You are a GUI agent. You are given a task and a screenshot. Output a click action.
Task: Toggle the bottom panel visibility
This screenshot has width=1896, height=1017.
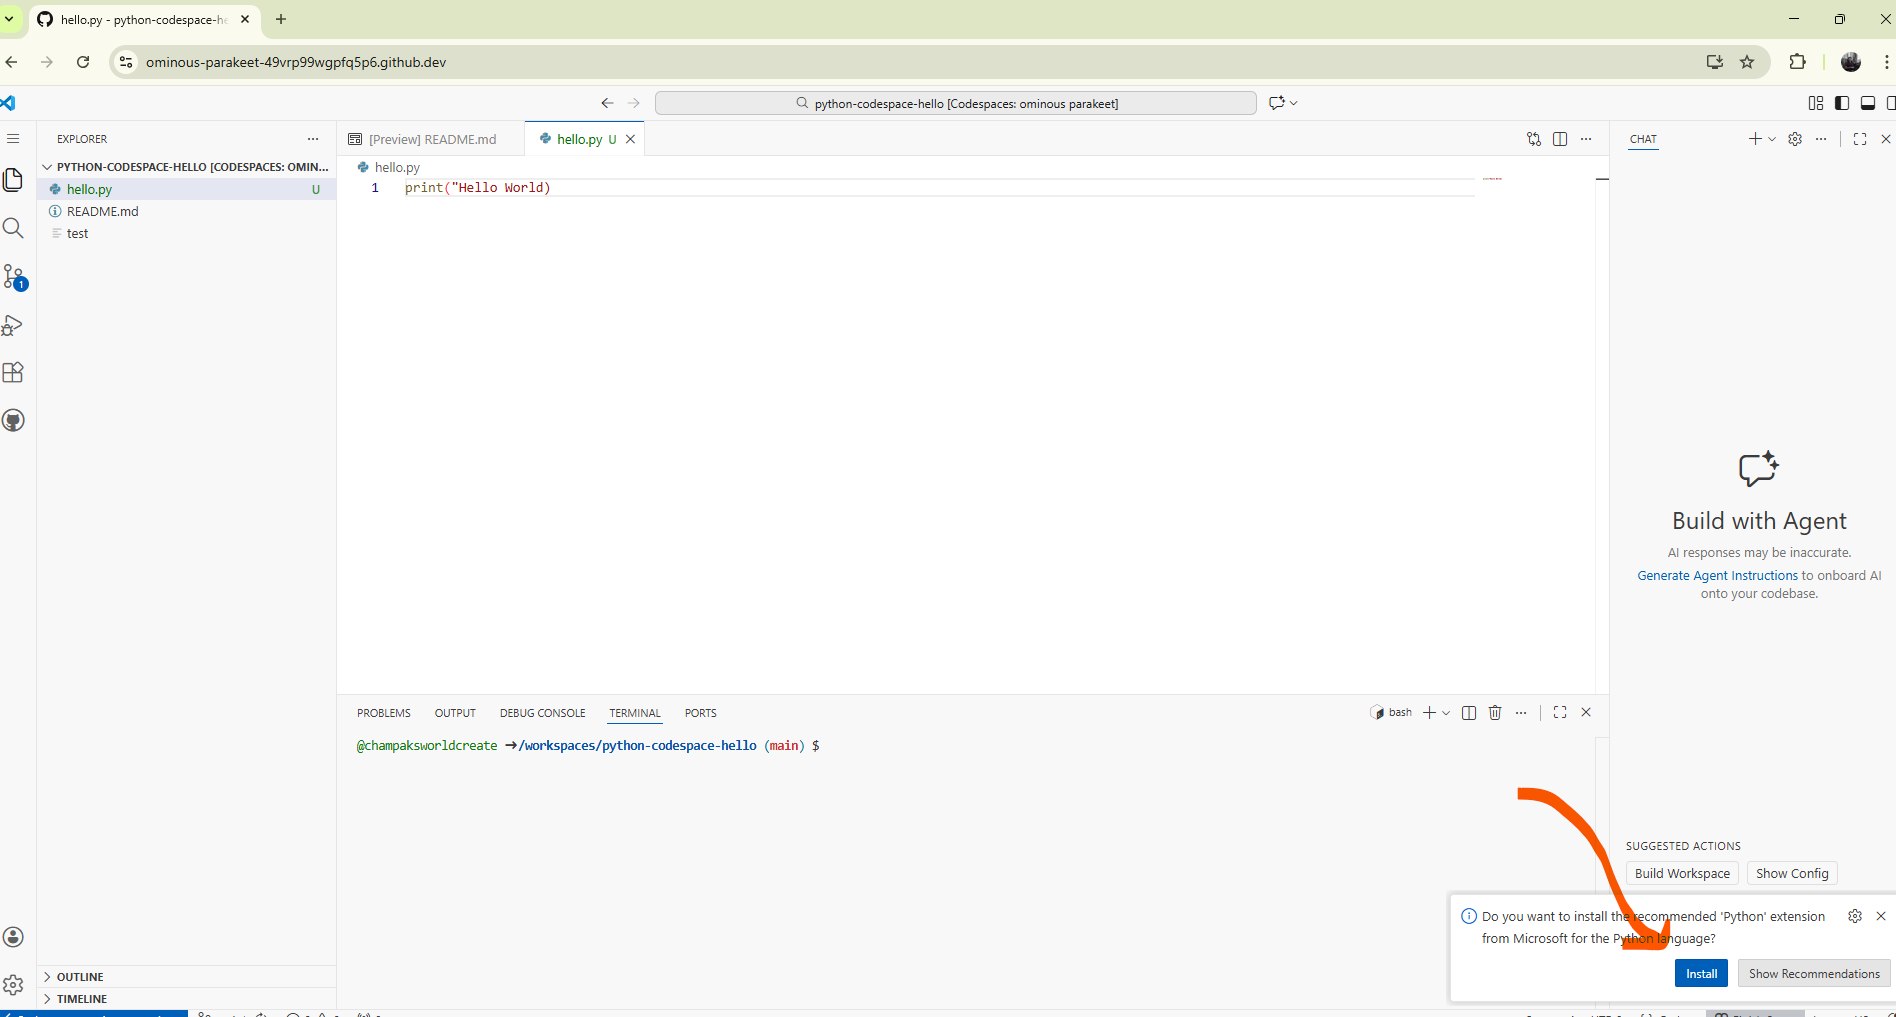[1868, 103]
